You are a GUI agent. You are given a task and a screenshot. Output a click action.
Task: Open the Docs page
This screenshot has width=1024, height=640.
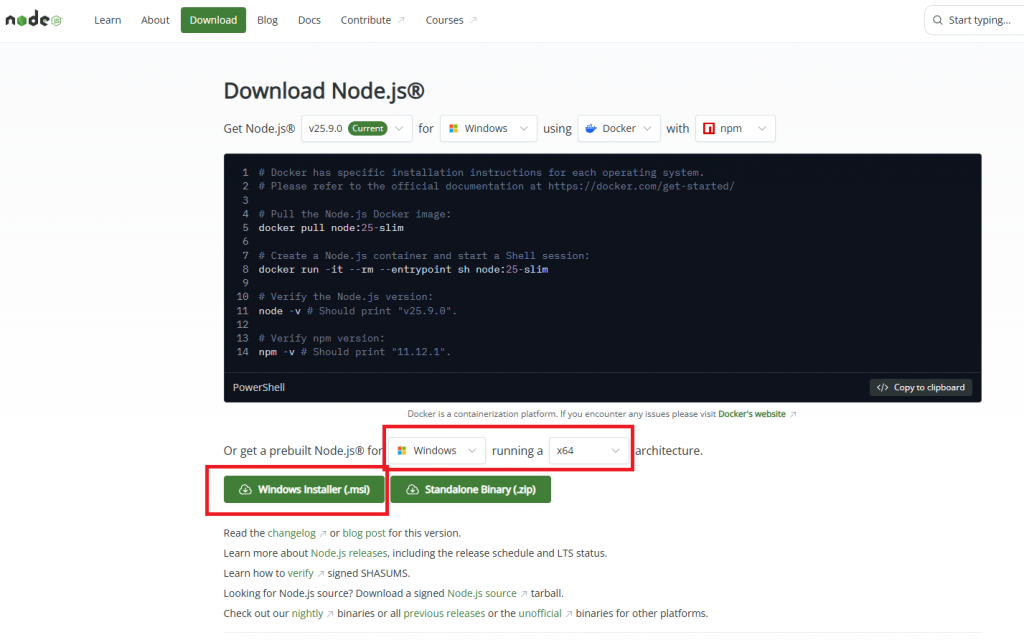[x=309, y=20]
